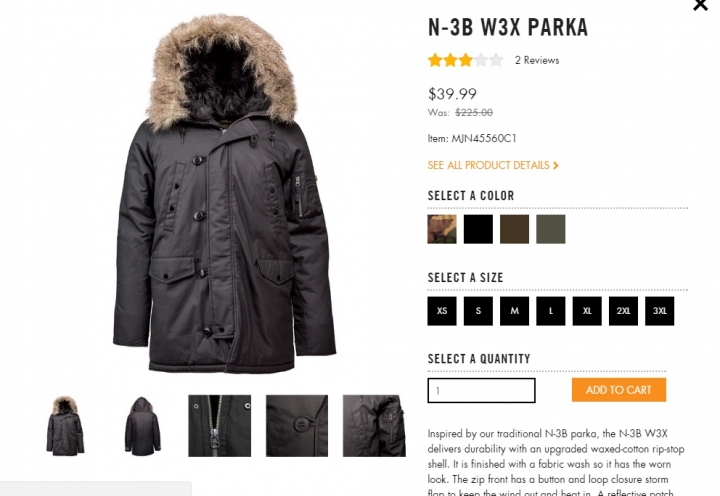Pick size L
Screen dimensions: 720x496
pyautogui.click(x=551, y=311)
